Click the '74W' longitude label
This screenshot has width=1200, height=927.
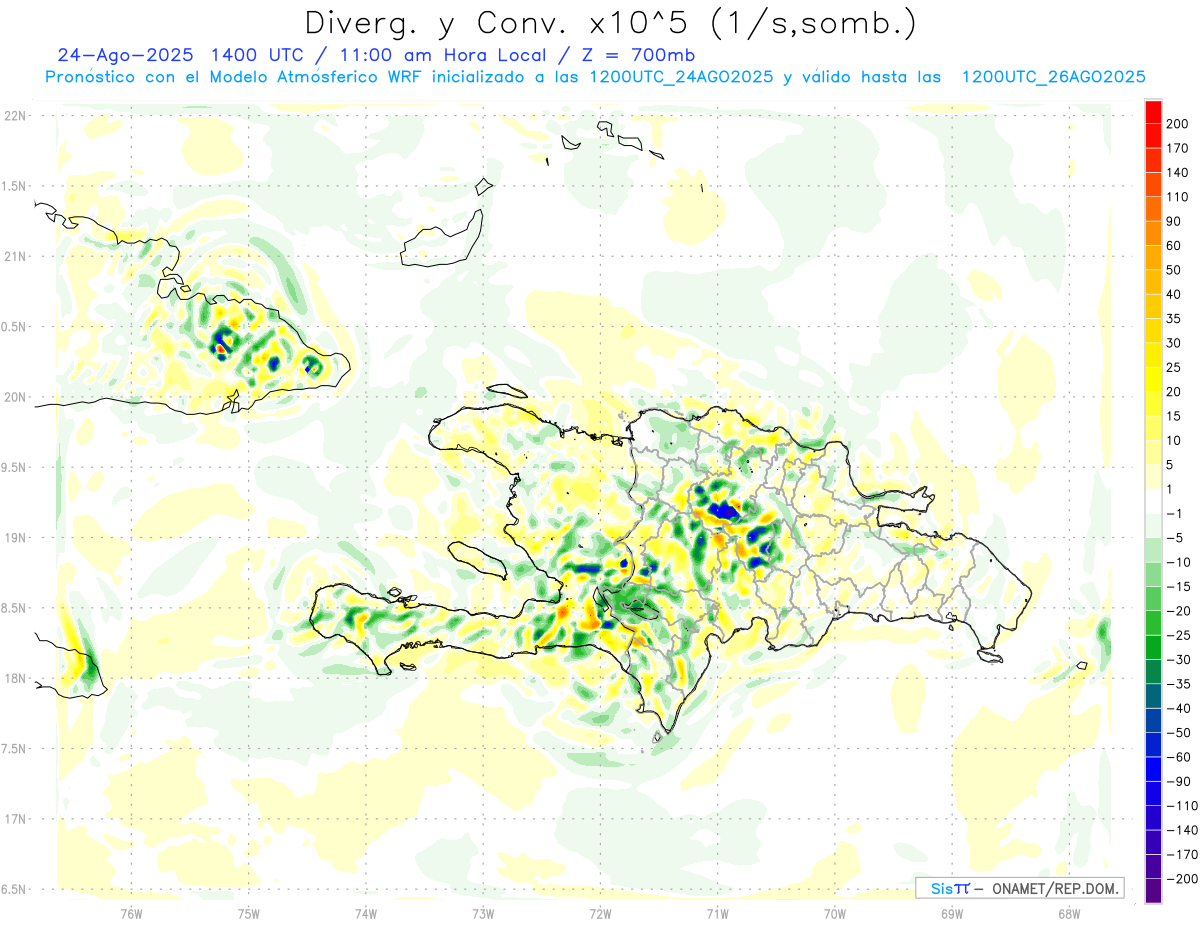tap(365, 913)
